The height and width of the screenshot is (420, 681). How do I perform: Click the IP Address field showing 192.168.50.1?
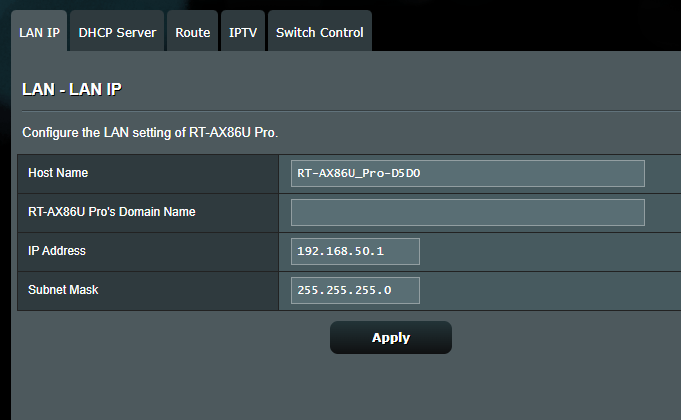pyautogui.click(x=355, y=251)
